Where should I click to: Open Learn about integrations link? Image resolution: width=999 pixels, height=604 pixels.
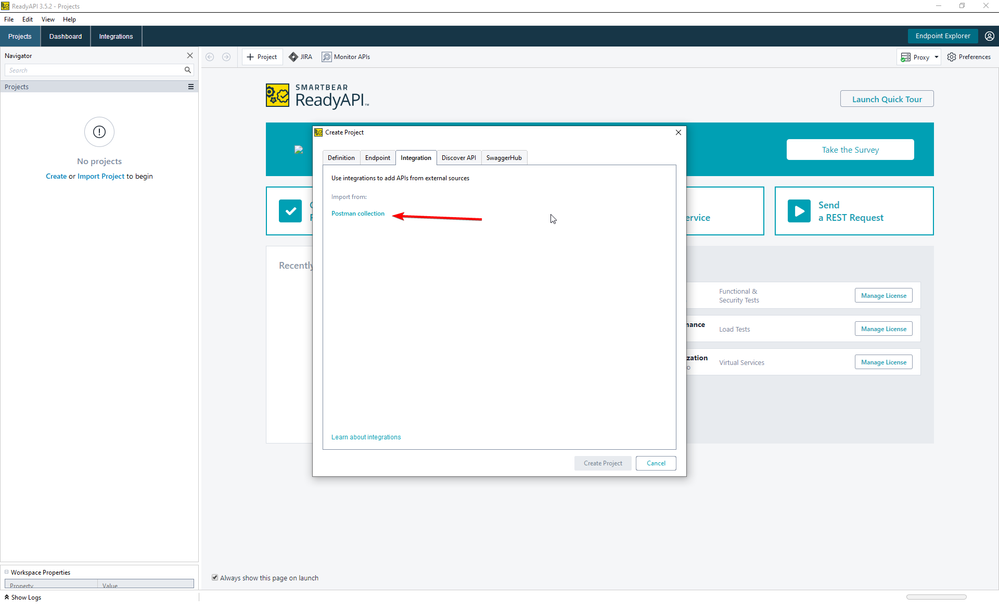click(x=366, y=437)
